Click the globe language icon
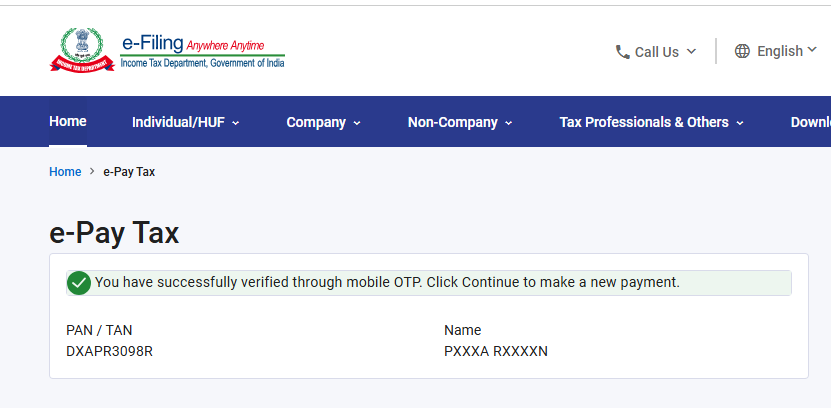This screenshot has width=831, height=408. click(x=742, y=51)
